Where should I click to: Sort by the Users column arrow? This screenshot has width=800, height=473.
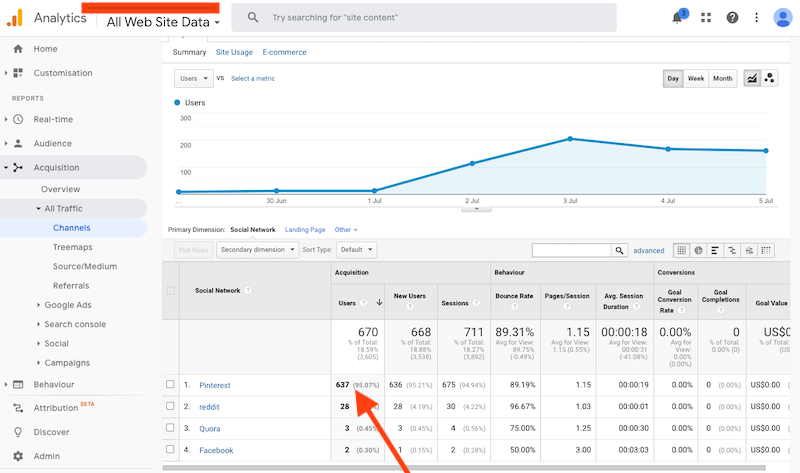379,302
